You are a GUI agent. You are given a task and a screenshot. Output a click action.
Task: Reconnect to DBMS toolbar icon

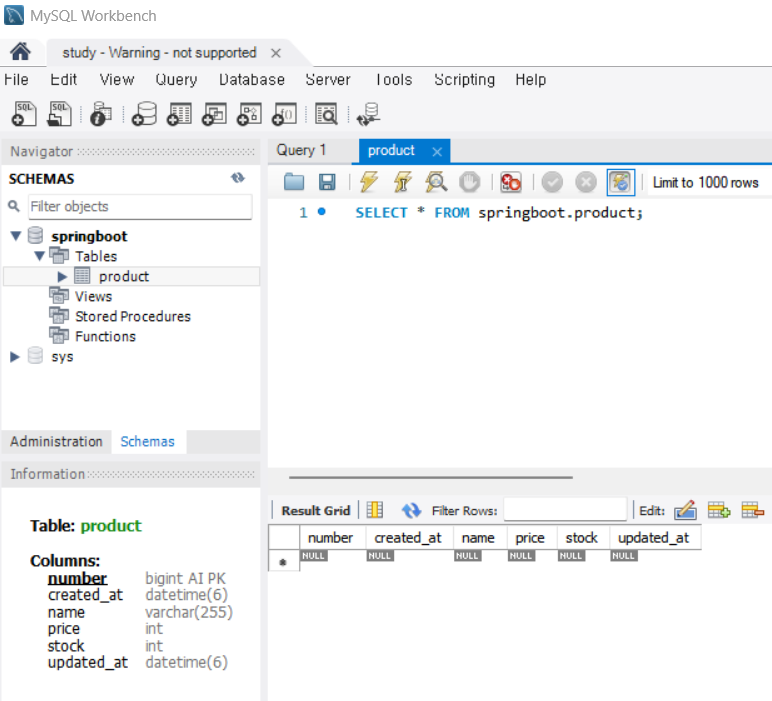point(368,114)
